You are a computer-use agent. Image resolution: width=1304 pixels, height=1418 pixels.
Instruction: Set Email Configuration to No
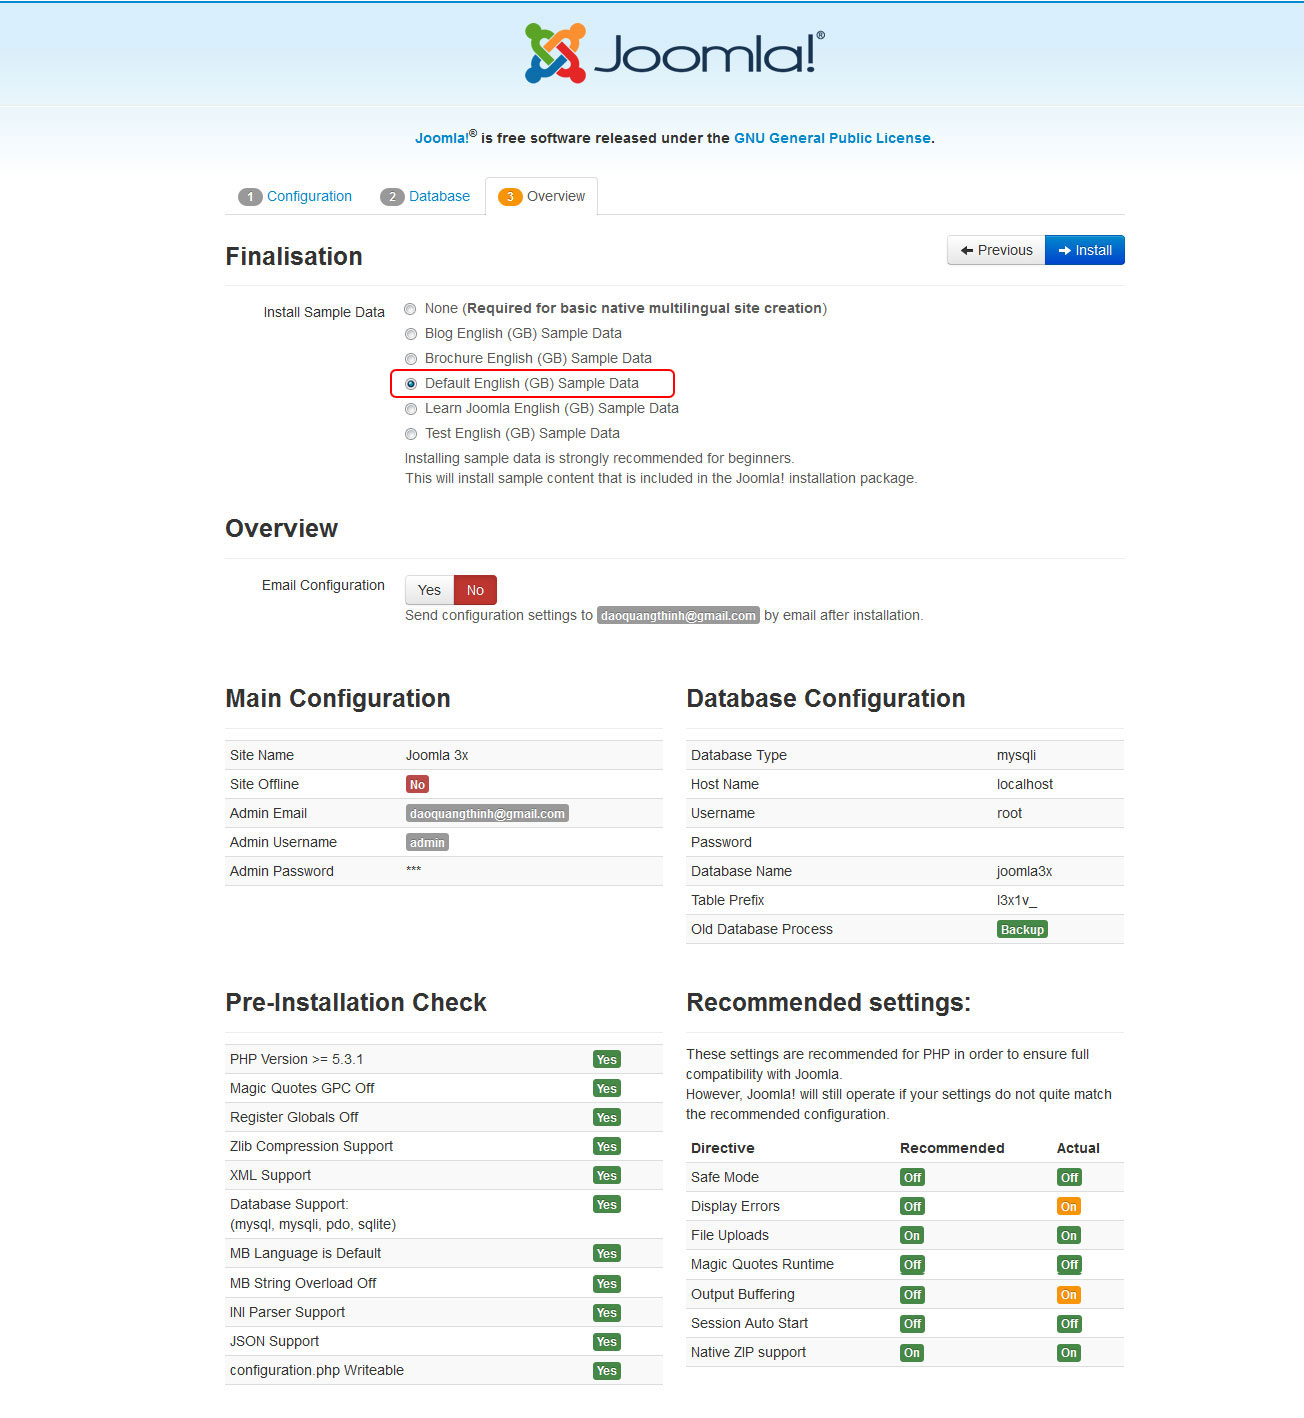pyautogui.click(x=475, y=590)
